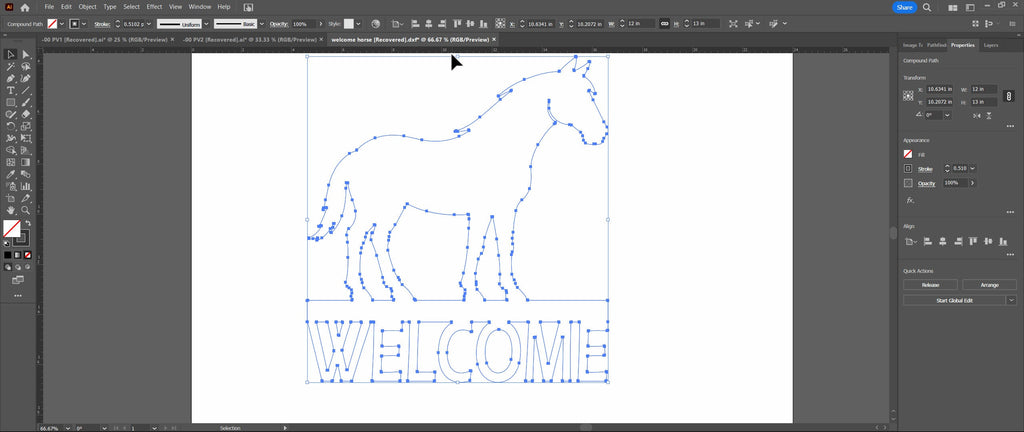Image resolution: width=1024 pixels, height=432 pixels.
Task: Open the Uniform variable width profile dropdown
Action: click(206, 23)
